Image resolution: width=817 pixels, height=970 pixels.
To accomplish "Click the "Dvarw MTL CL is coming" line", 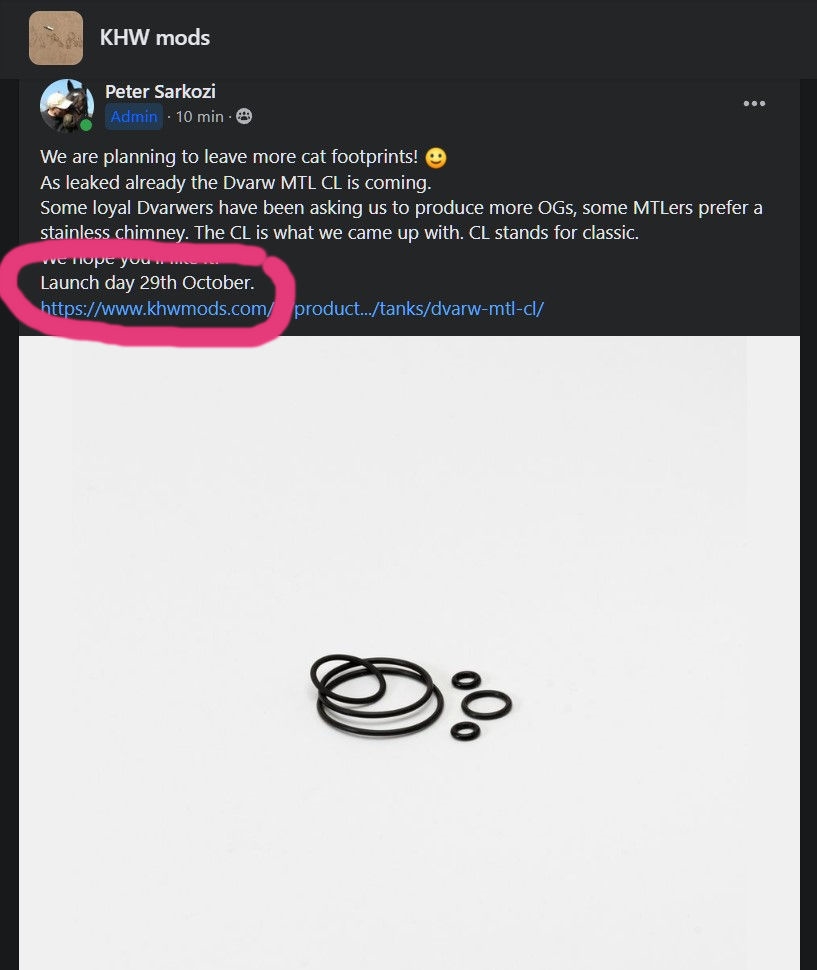I will (235, 183).
